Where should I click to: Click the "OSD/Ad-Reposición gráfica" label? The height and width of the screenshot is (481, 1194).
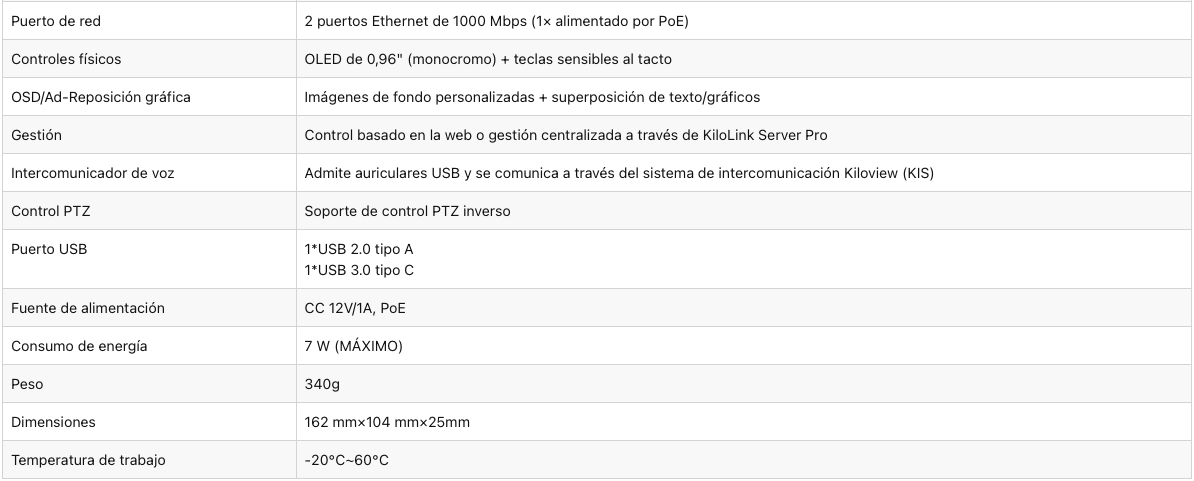100,97
